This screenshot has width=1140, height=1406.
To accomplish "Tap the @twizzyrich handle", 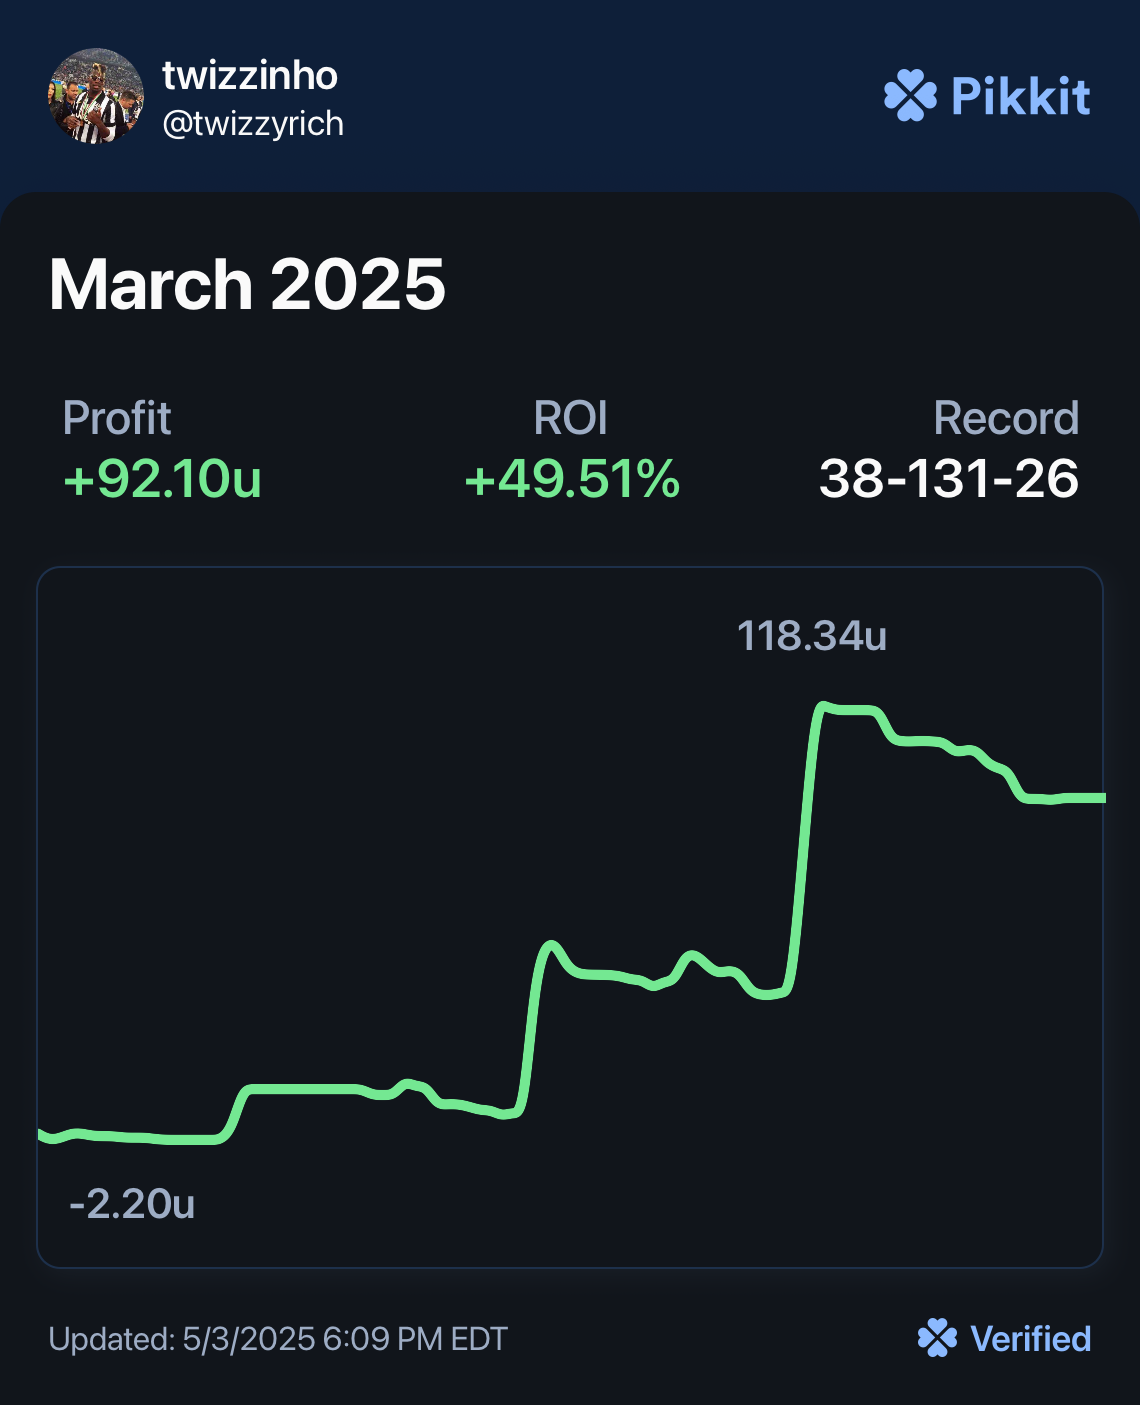I will click(253, 124).
